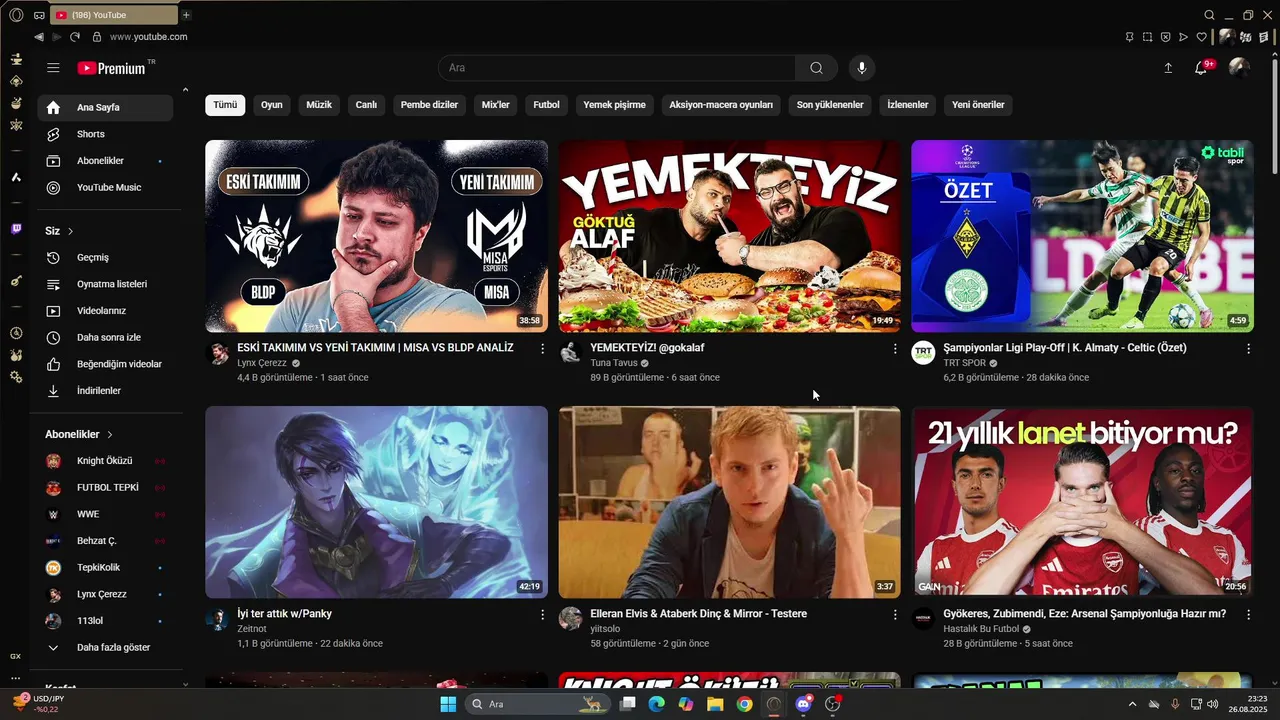Open the Tuna Tavus channel link
Viewport: 1280px width, 720px height.
[614, 363]
